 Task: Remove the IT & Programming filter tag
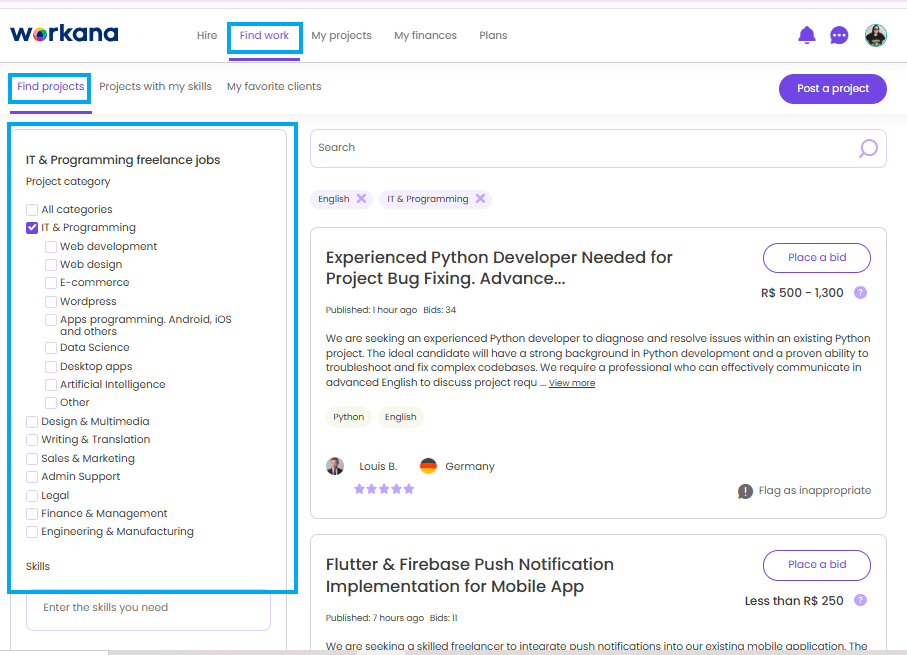480,198
